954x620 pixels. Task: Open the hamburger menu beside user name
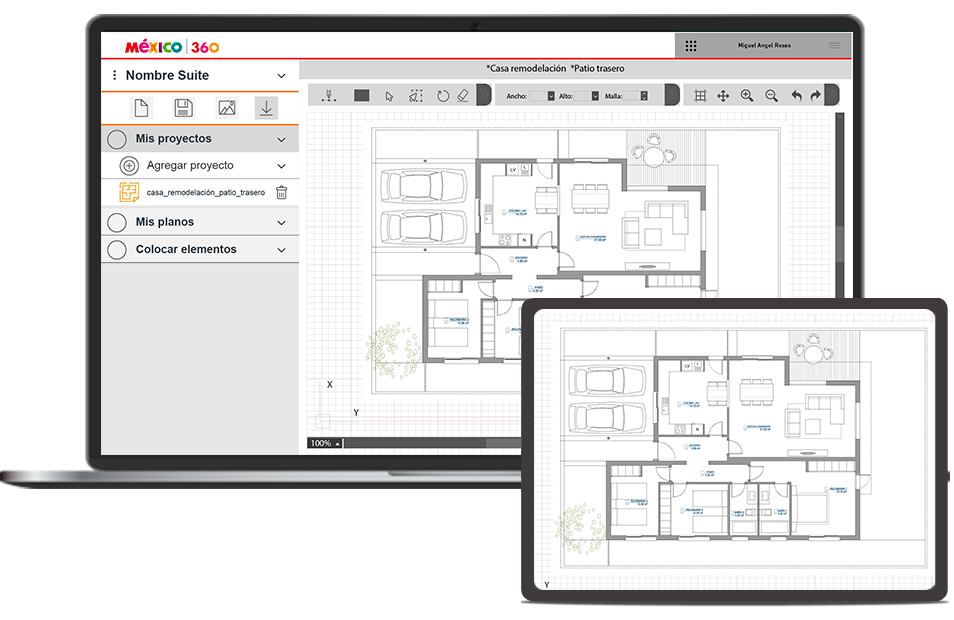(x=834, y=46)
